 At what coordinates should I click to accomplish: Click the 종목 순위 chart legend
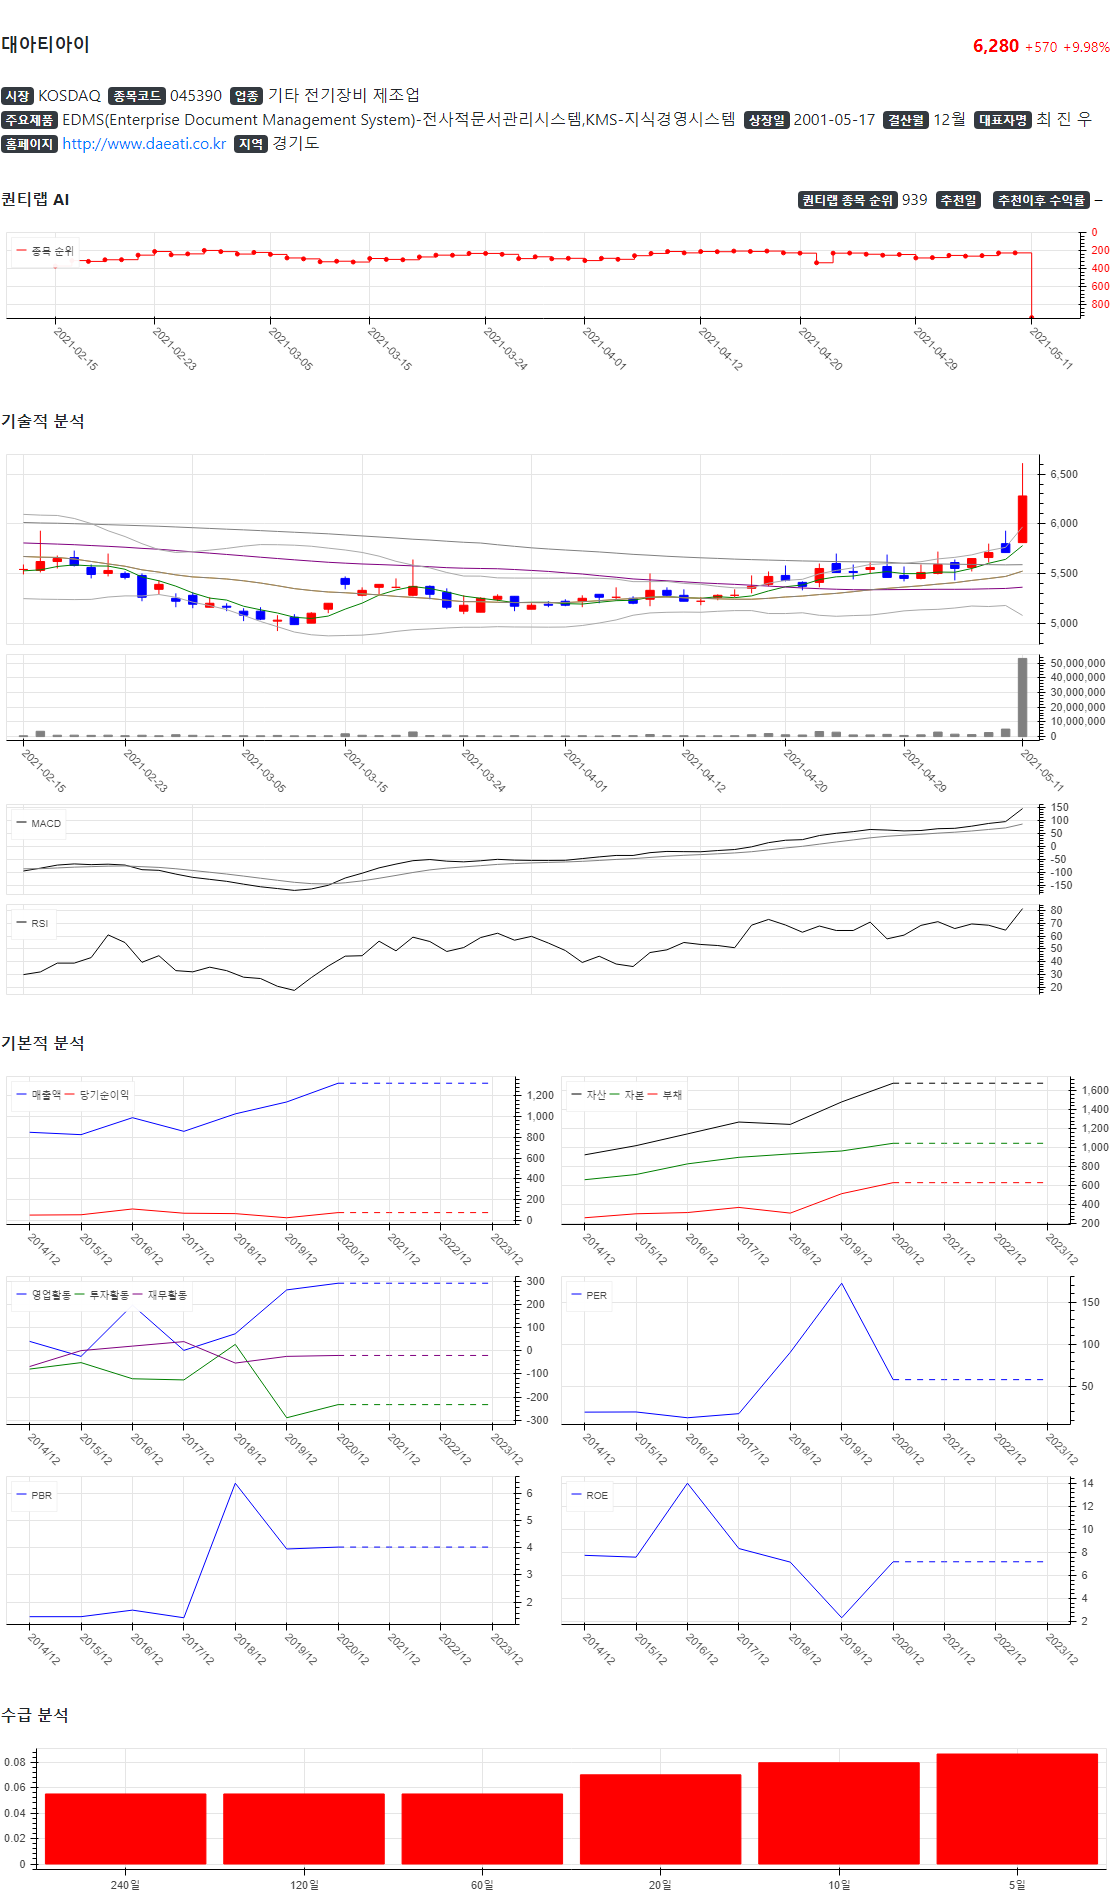coord(45,251)
